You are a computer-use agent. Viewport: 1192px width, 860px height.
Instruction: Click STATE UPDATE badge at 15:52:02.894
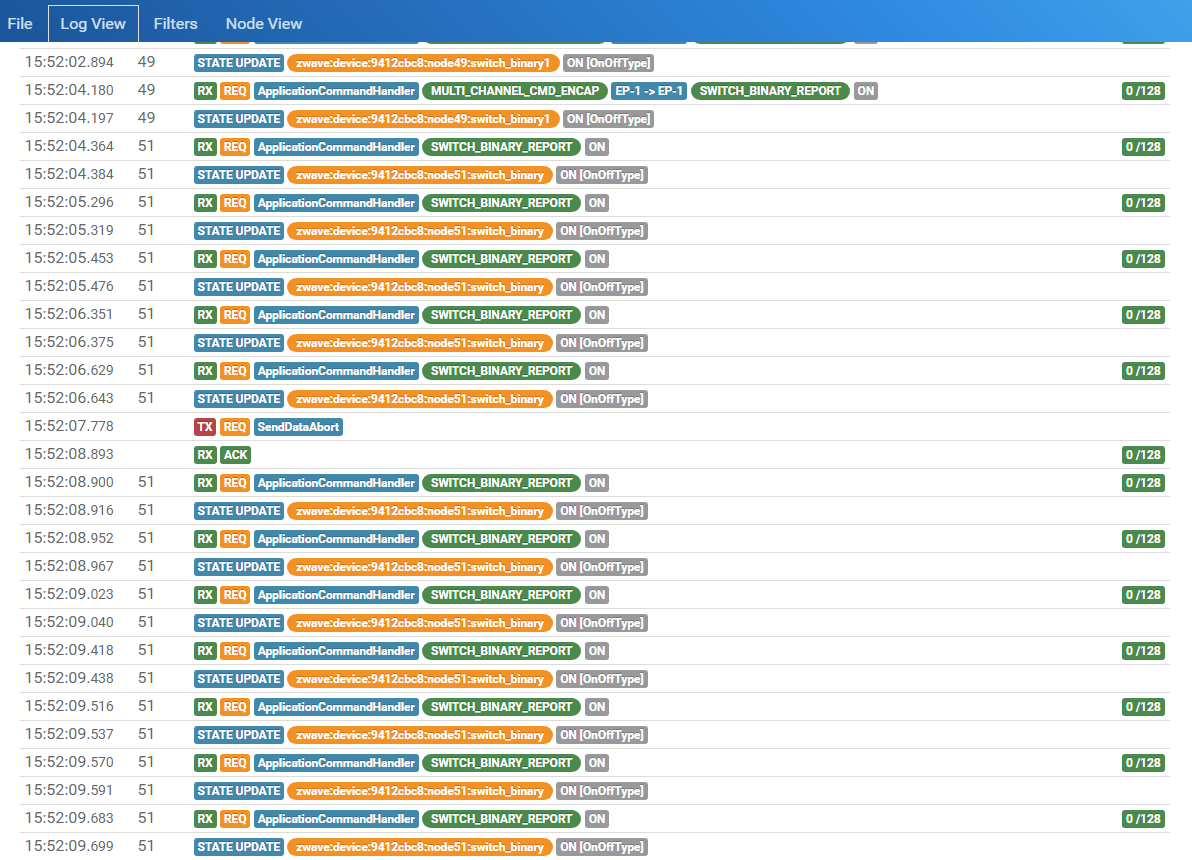pyautogui.click(x=239, y=63)
